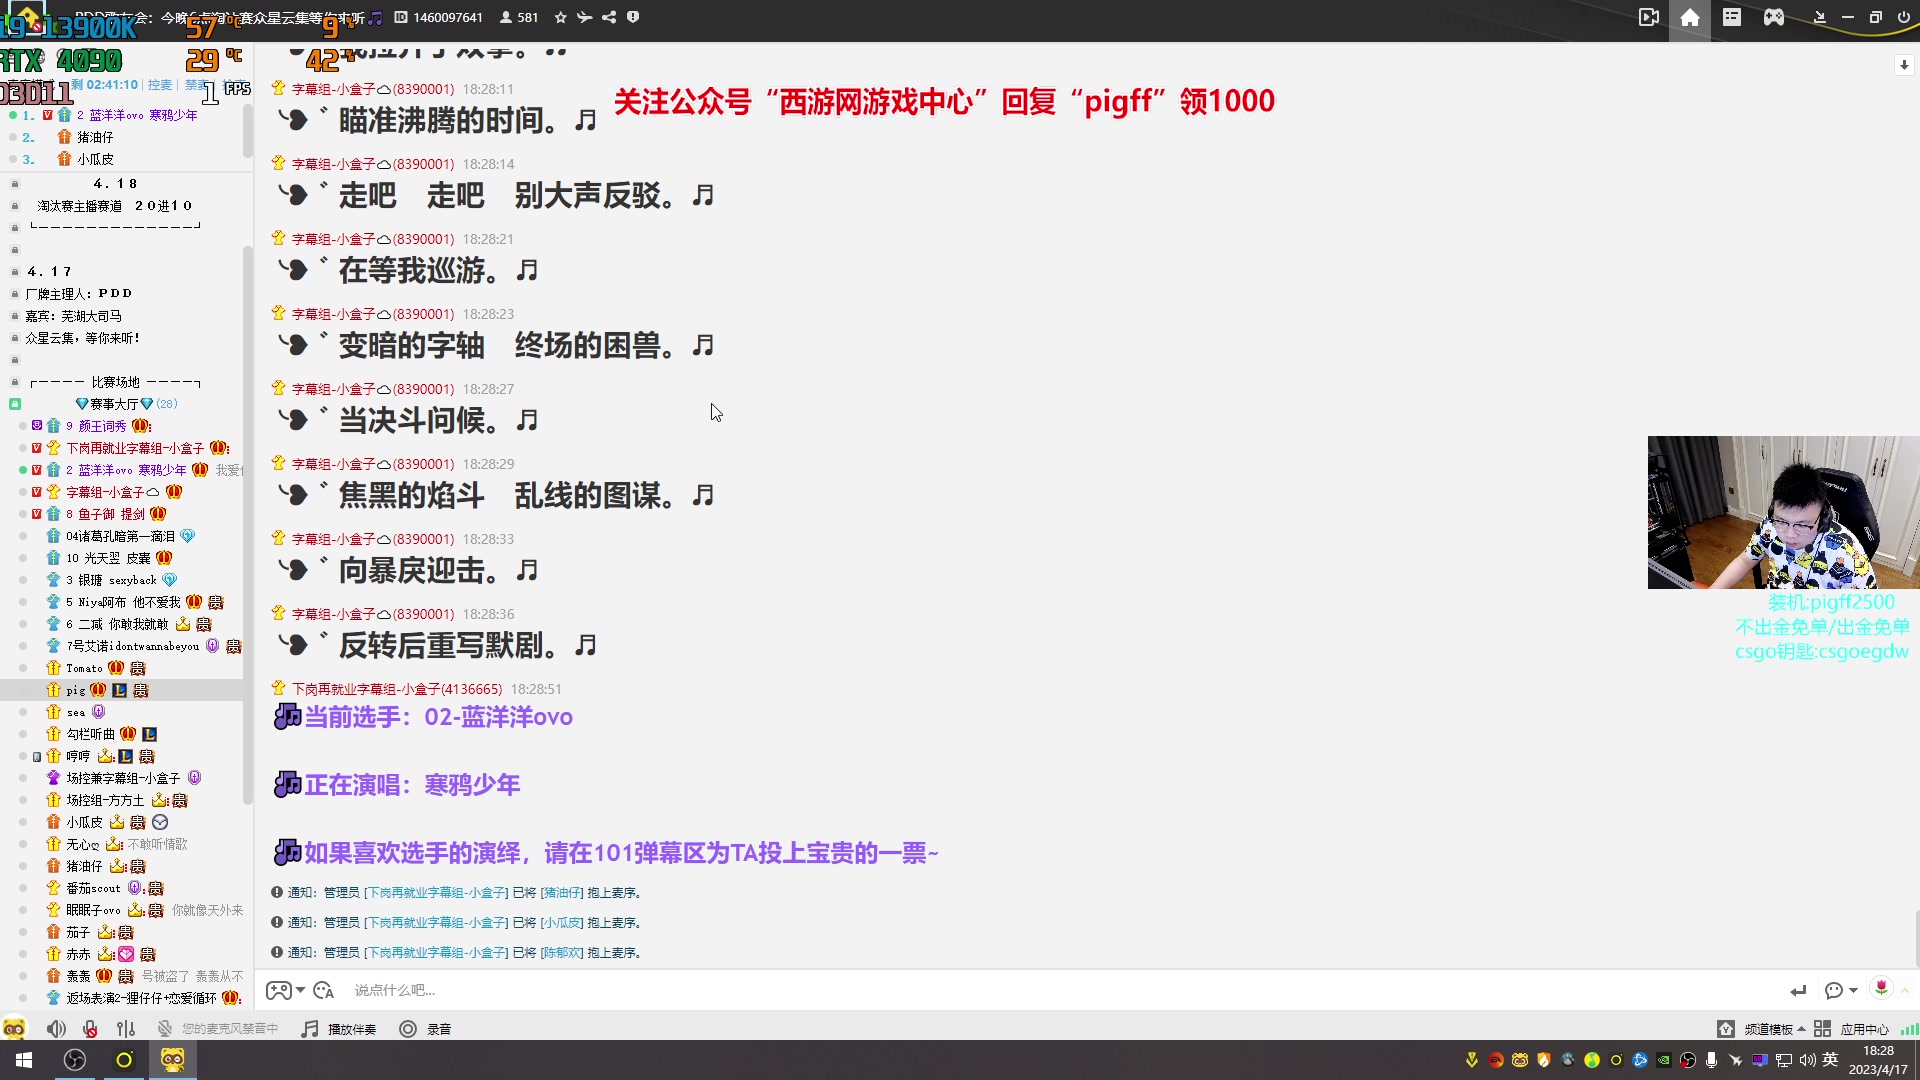
Task: Select user 番茄scout in list
Action: tap(93, 888)
